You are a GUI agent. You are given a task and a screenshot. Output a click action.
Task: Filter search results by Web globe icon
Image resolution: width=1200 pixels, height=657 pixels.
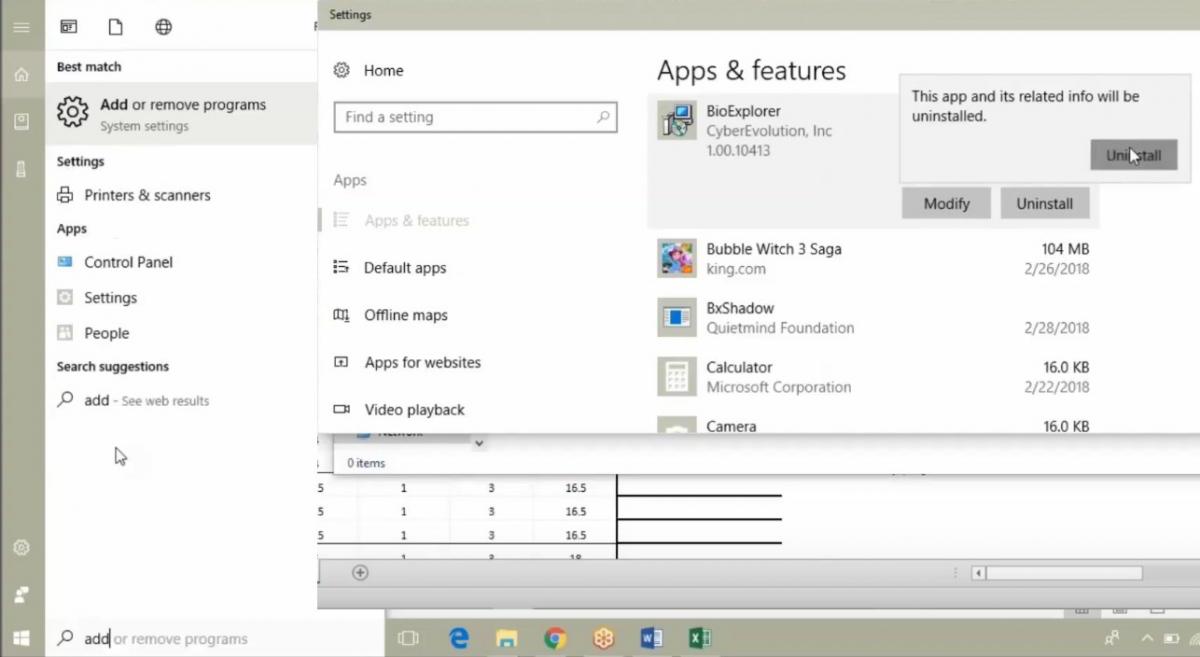(164, 27)
